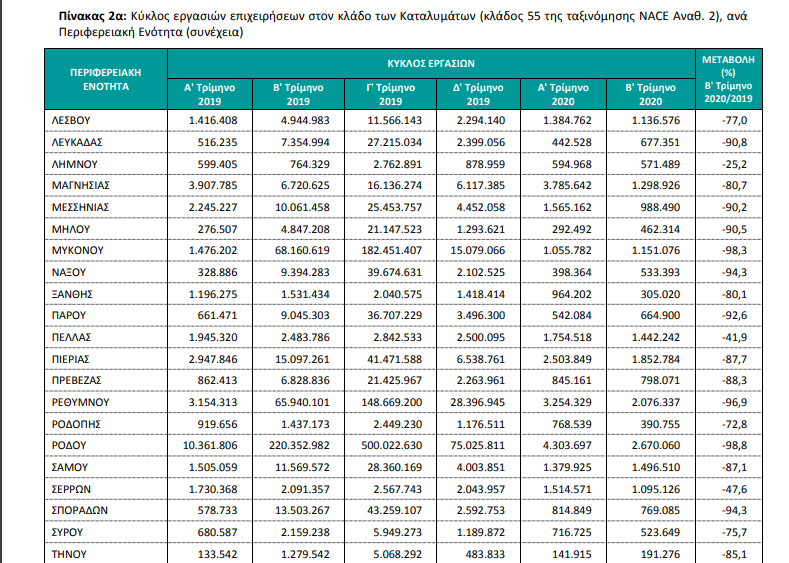The width and height of the screenshot is (789, 563).
Task: Click the Β' Τρίμηνο 2020 column header
Action: 651,94
